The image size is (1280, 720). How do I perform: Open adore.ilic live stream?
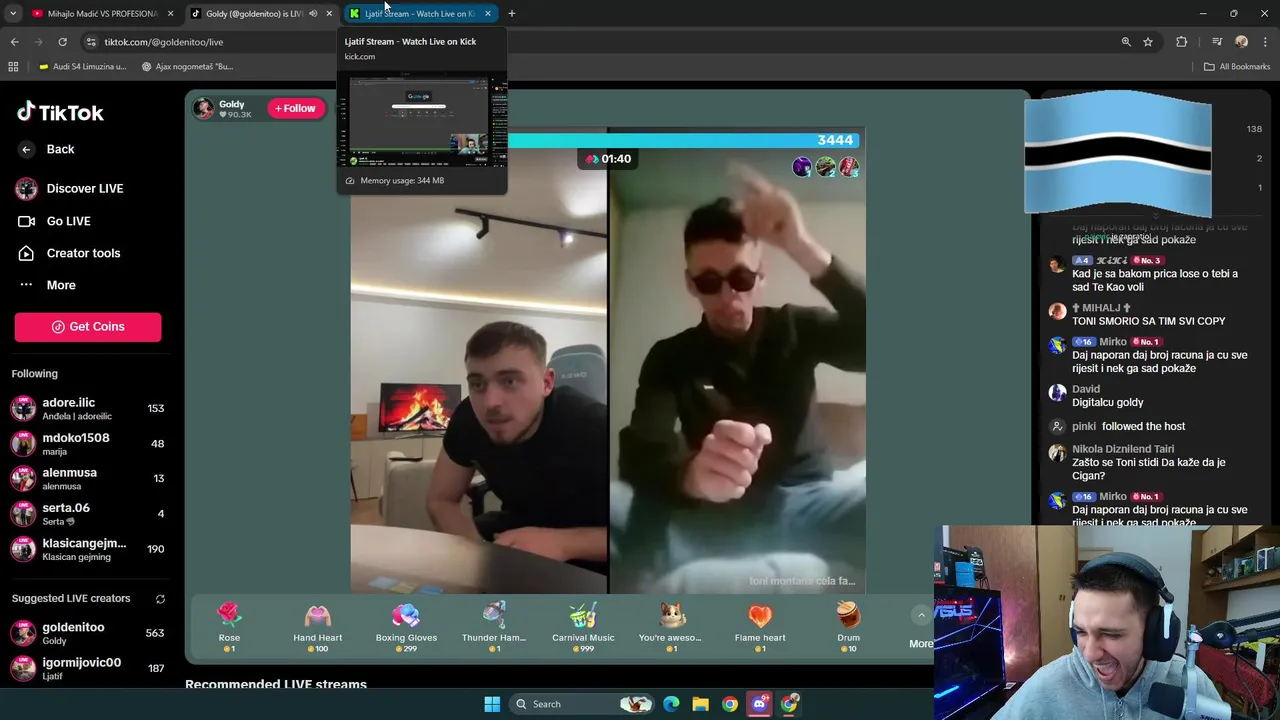[87, 408]
